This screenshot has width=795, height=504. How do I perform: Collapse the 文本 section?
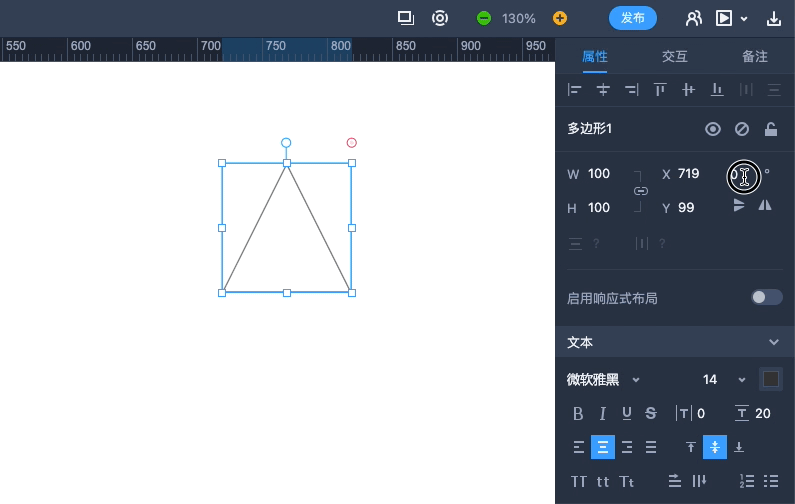773,342
